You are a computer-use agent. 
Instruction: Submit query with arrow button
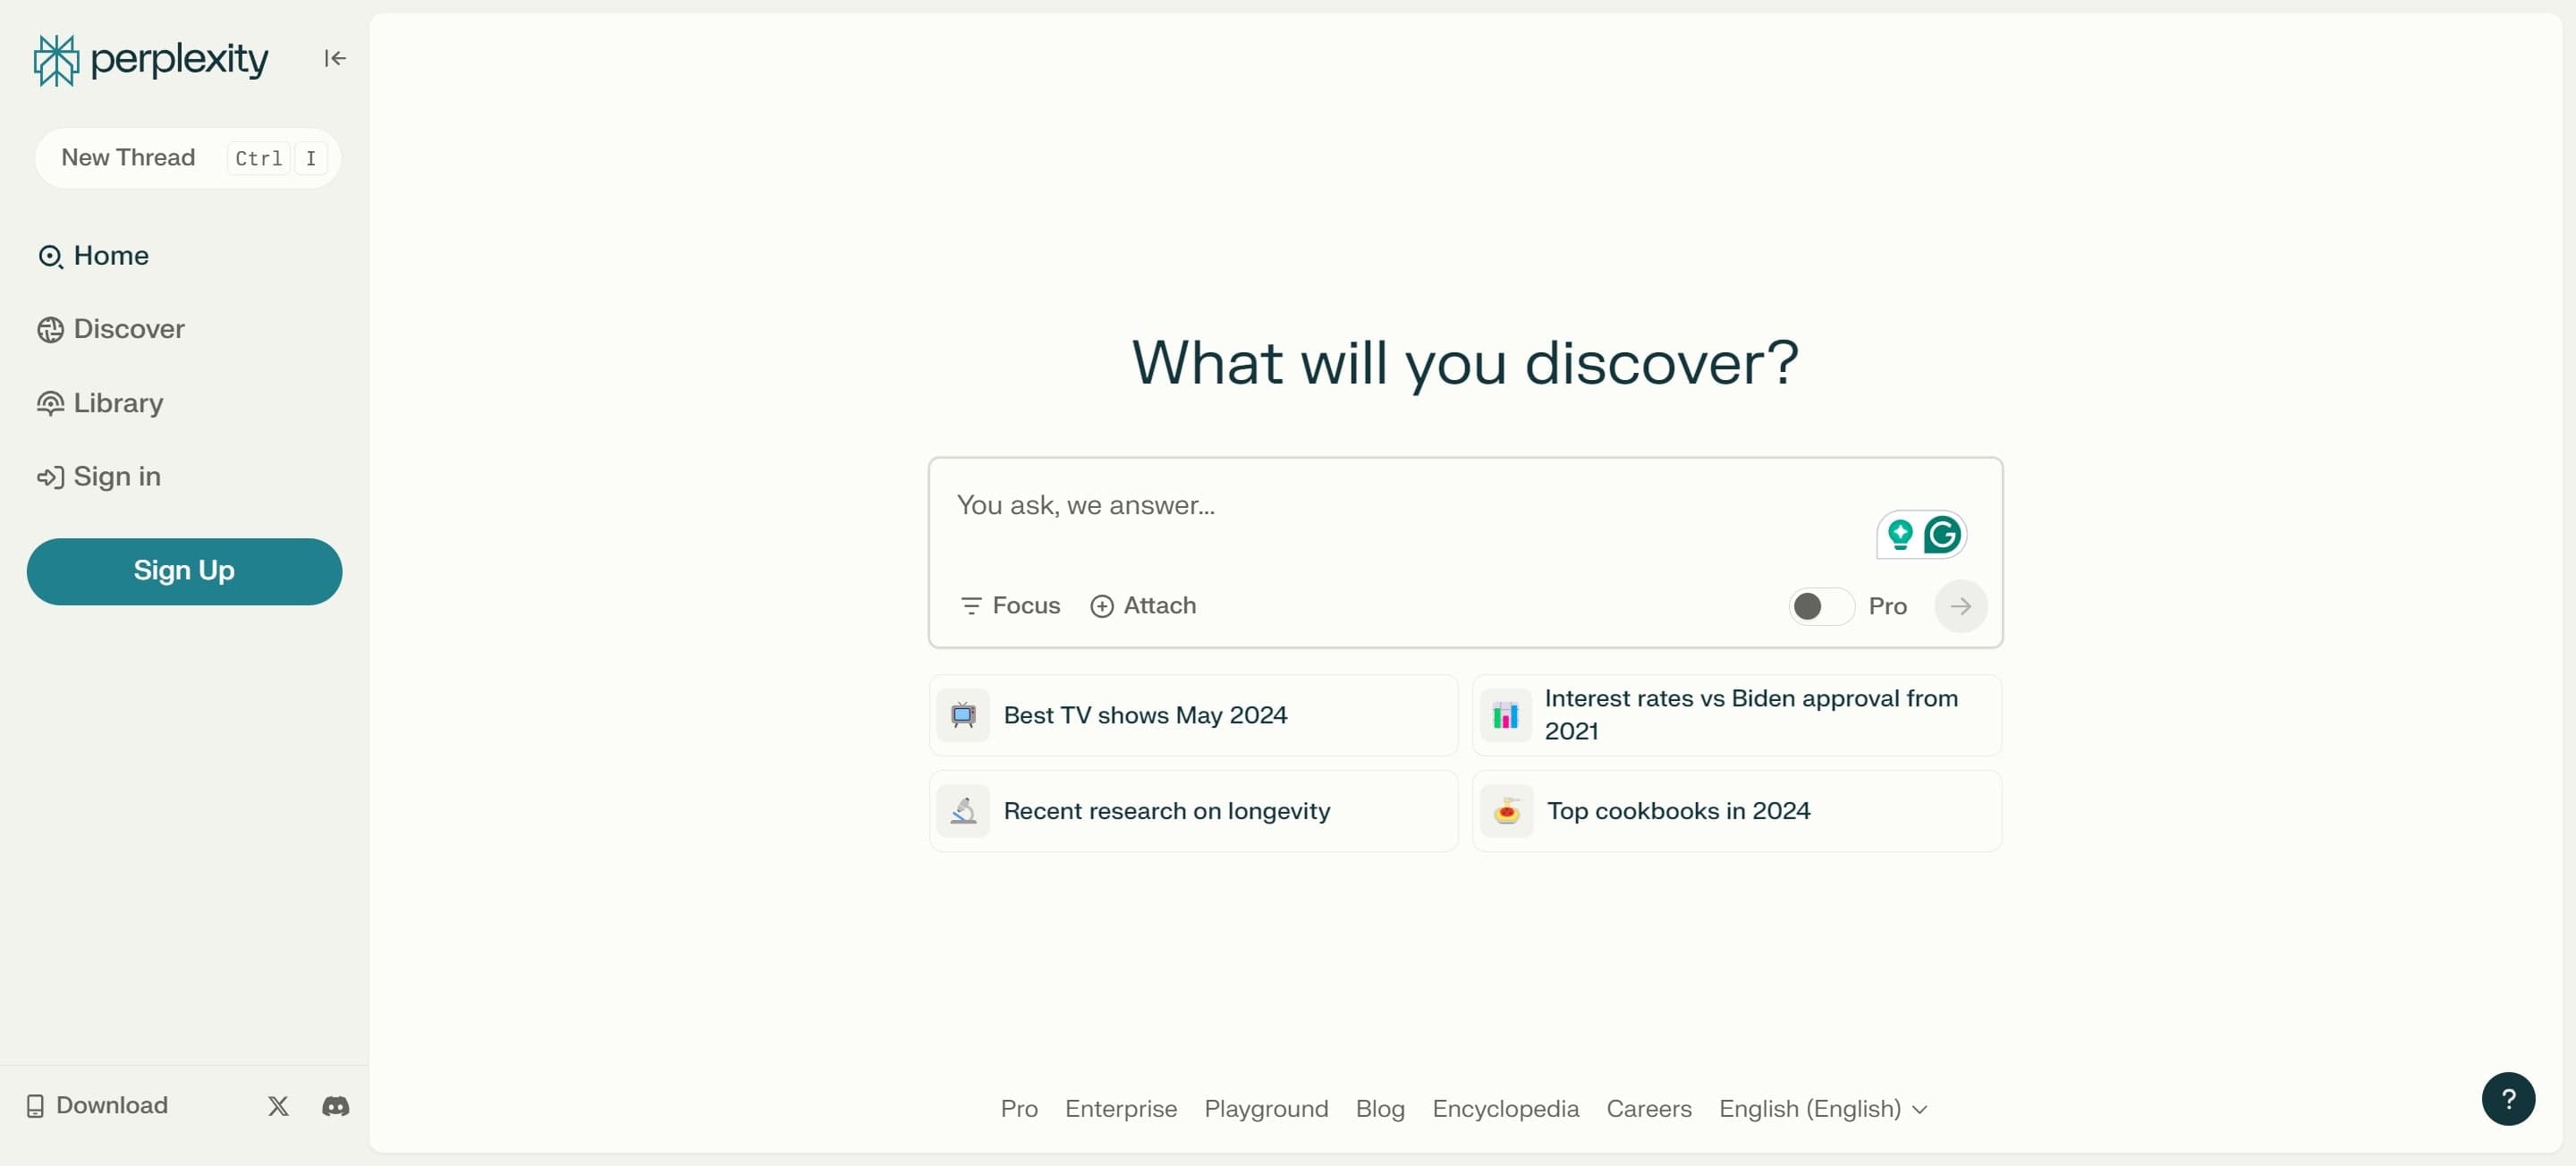(1960, 606)
